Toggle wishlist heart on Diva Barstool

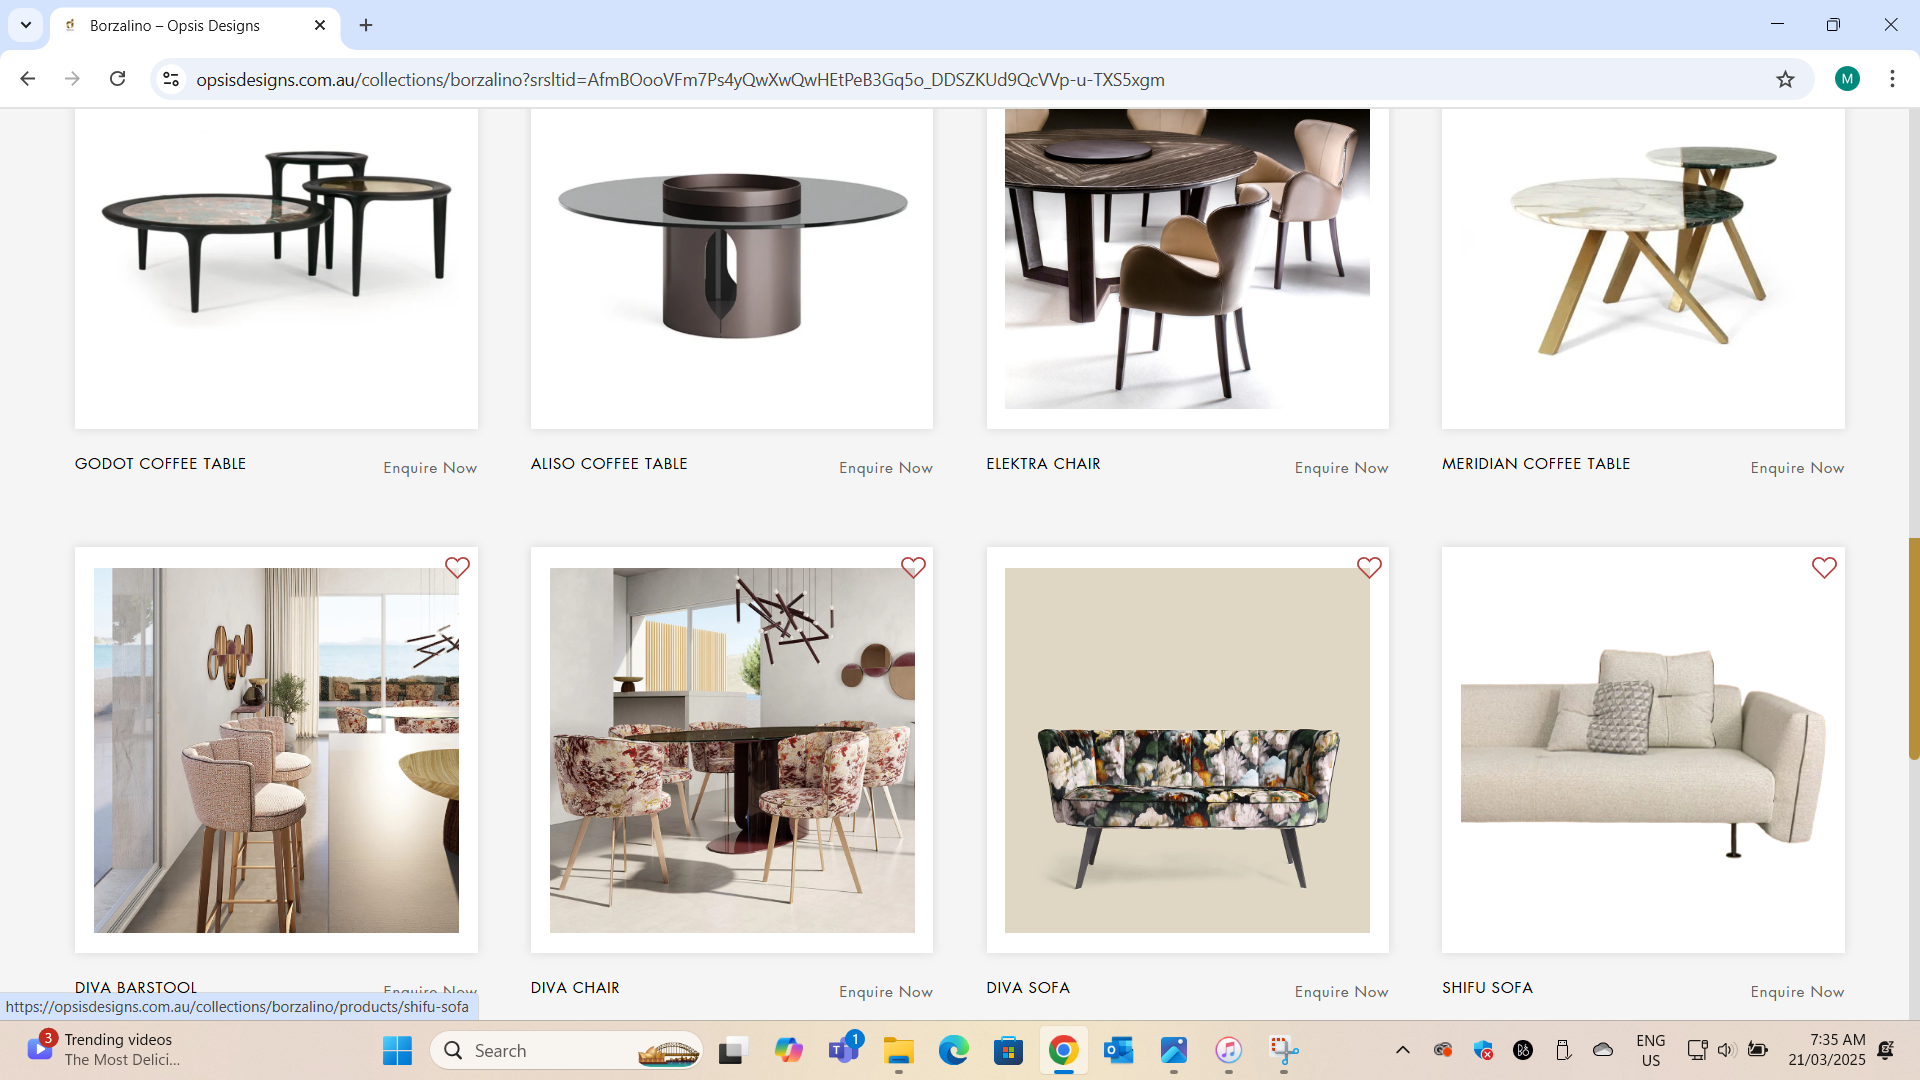(x=457, y=568)
